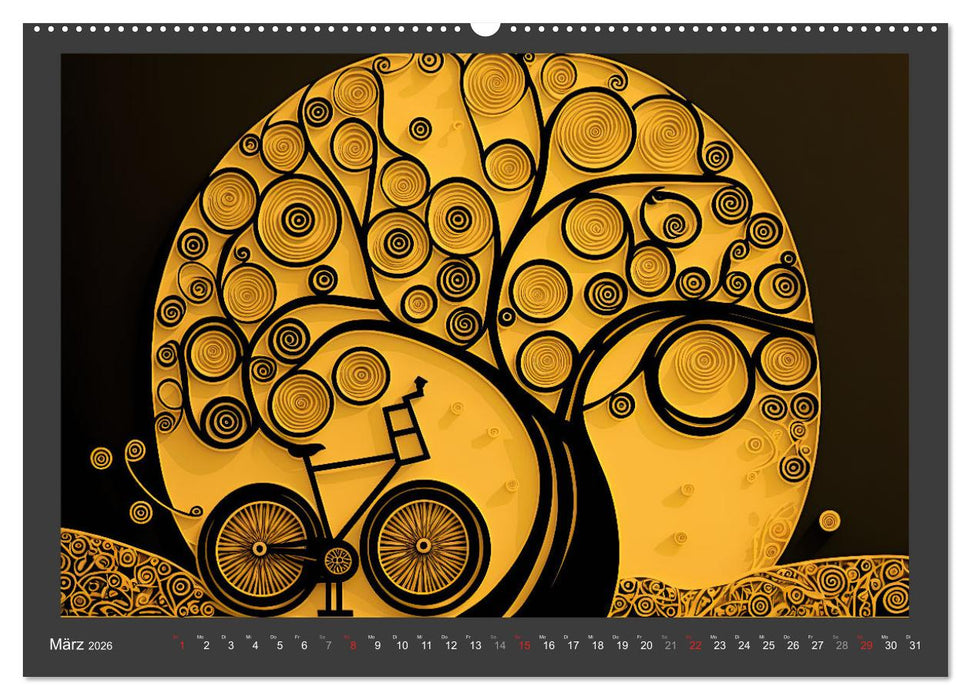Click the bicycle's rear wheel

(260, 548)
